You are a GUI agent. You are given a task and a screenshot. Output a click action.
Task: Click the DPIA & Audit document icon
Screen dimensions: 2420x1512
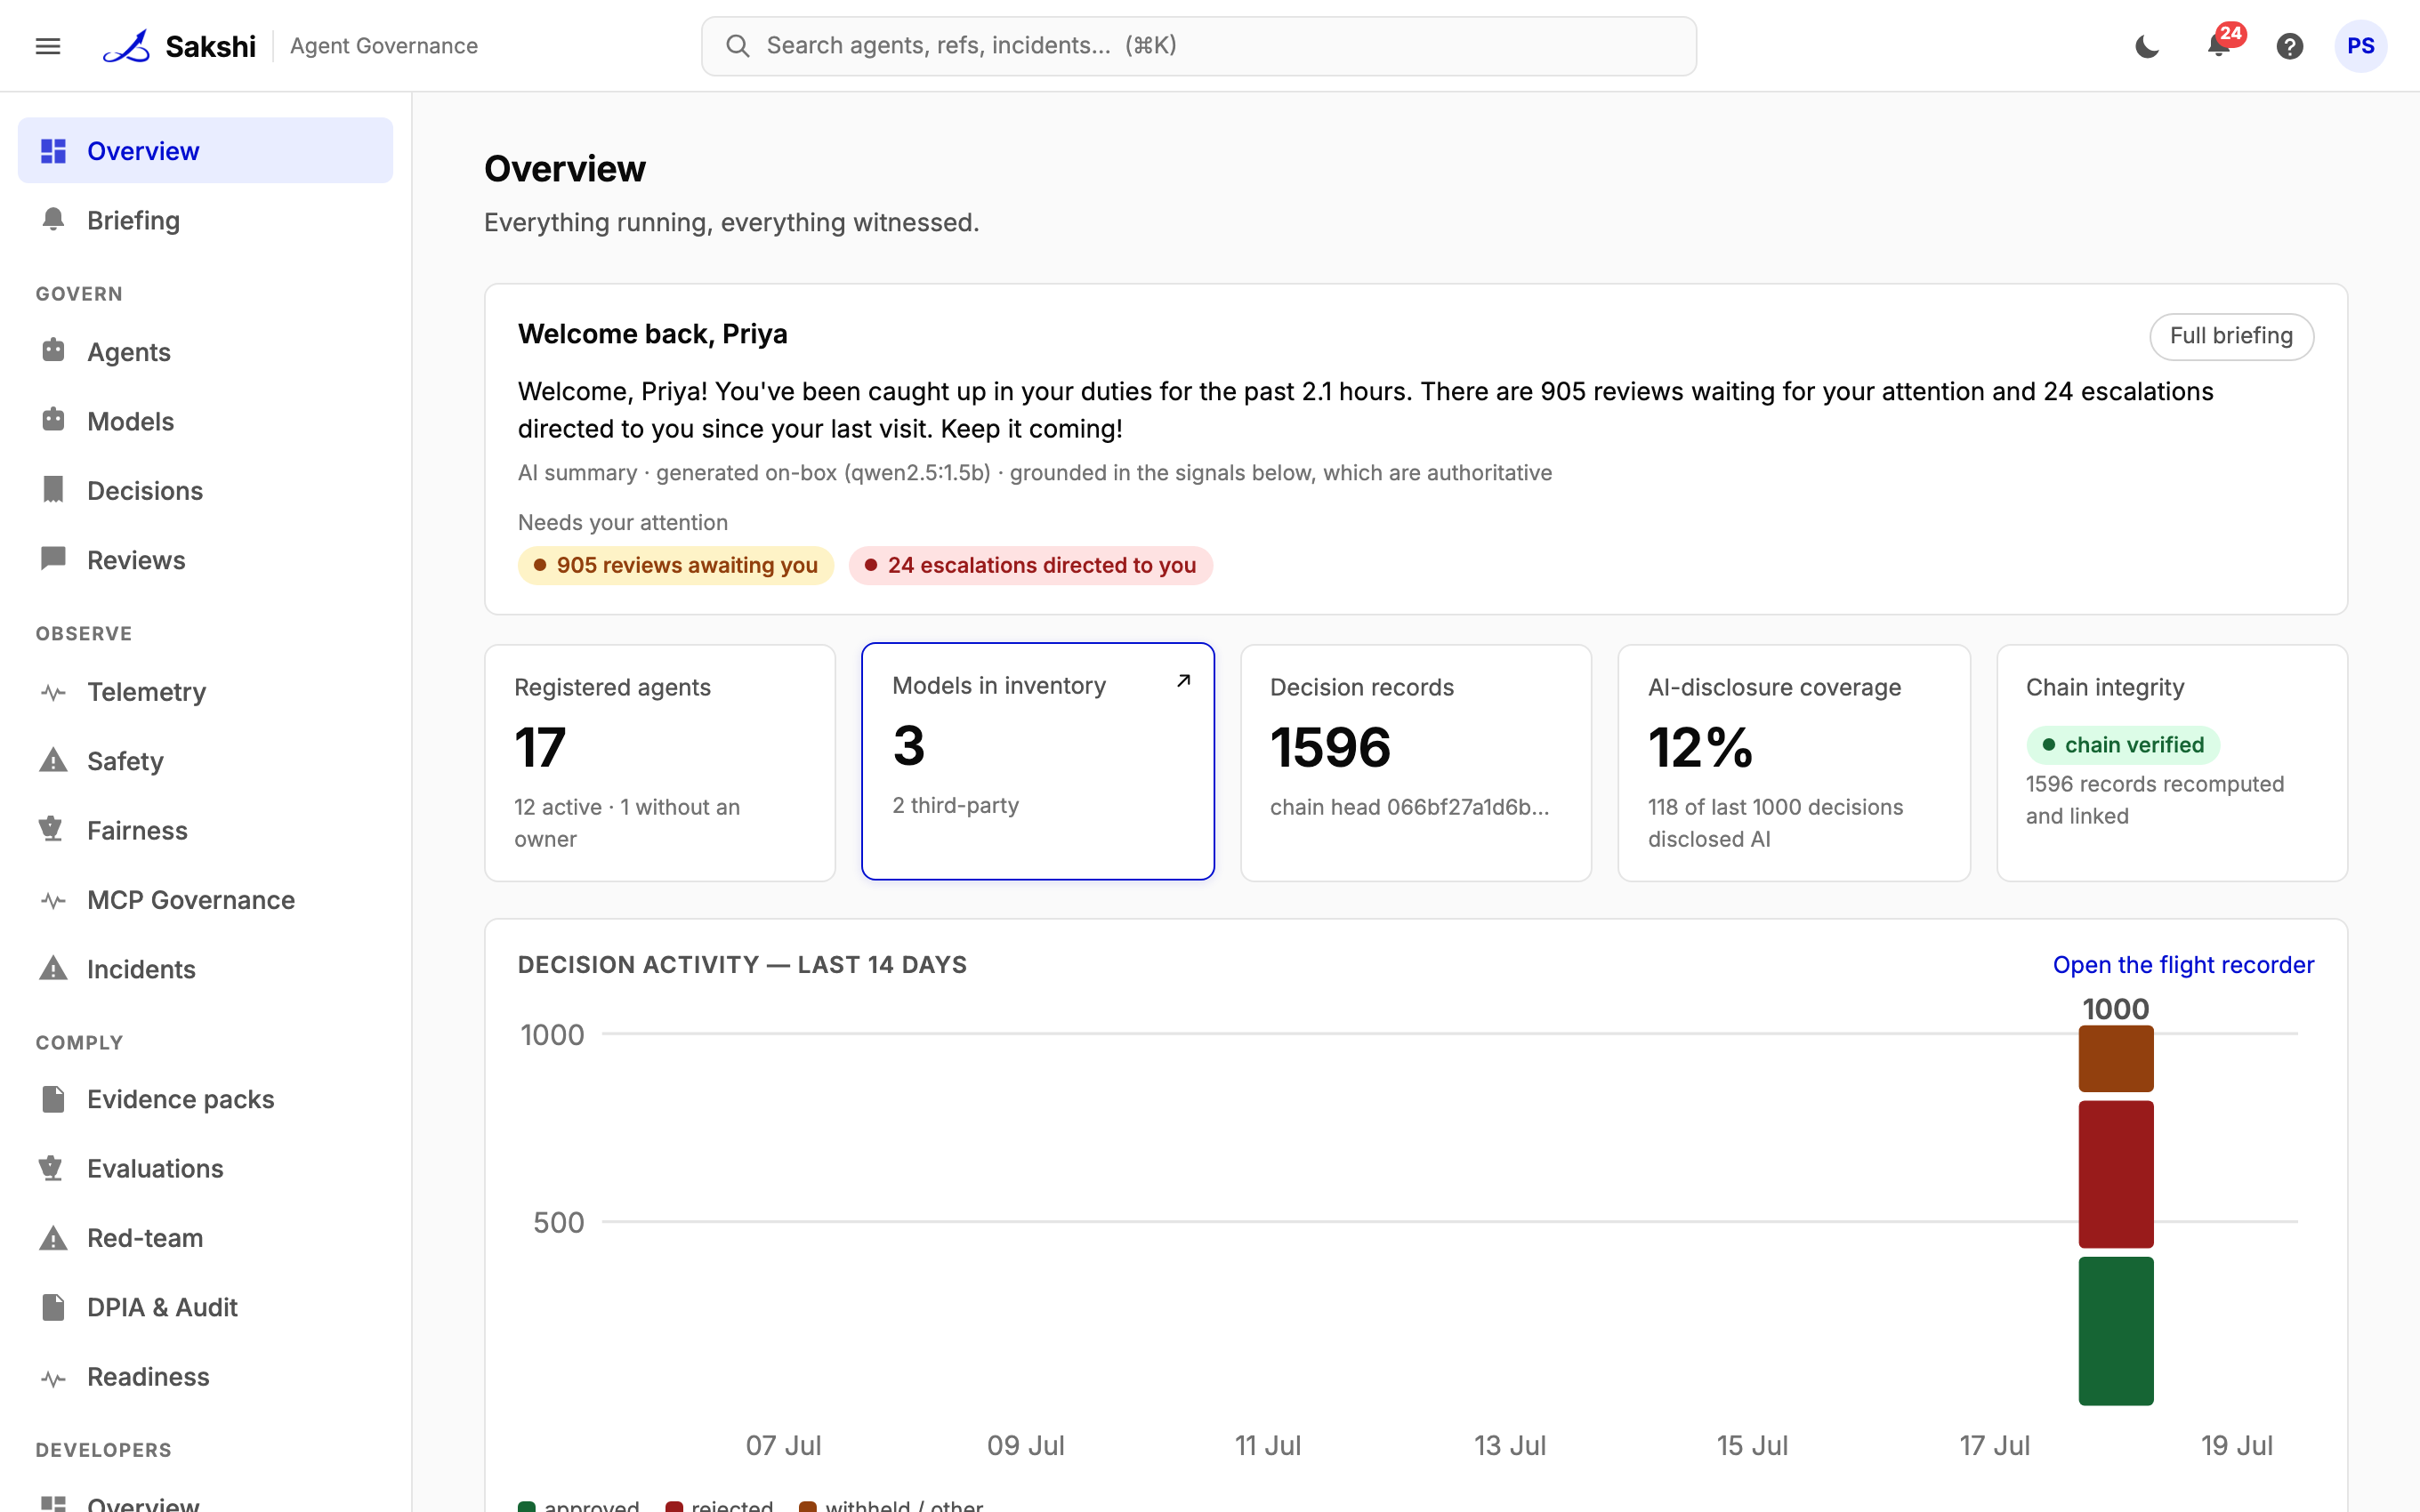tap(53, 1307)
